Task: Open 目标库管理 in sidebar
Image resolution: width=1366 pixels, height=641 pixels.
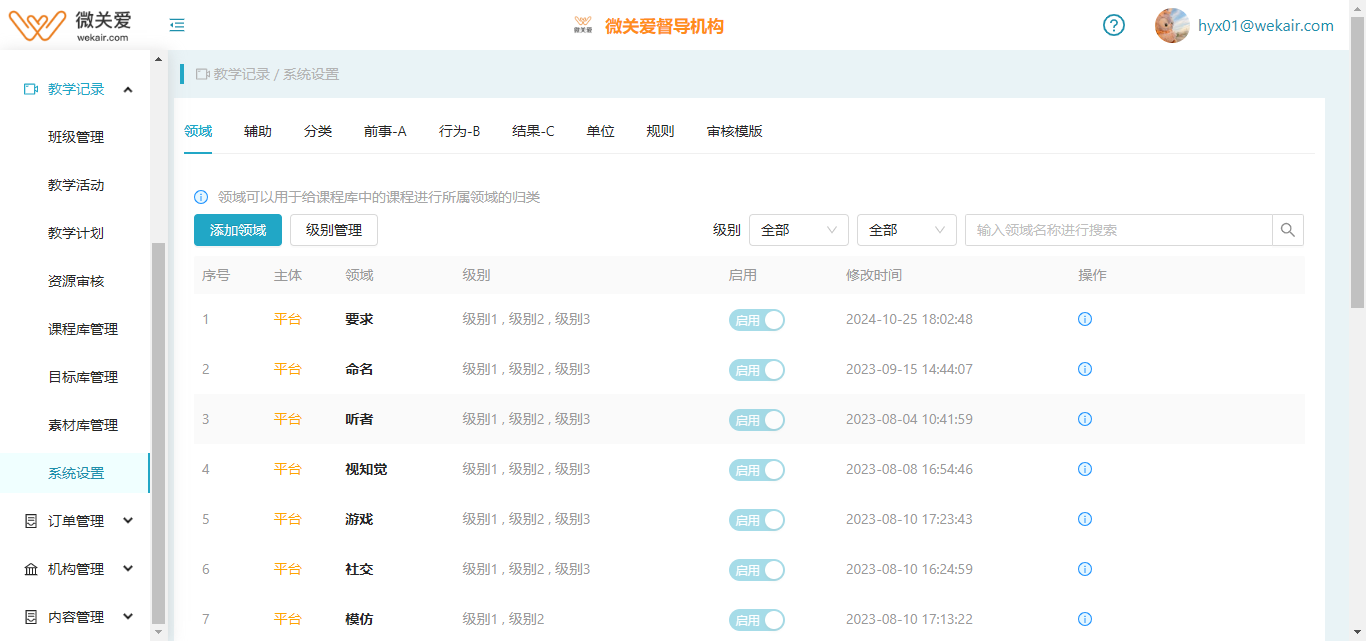Action: tap(83, 377)
